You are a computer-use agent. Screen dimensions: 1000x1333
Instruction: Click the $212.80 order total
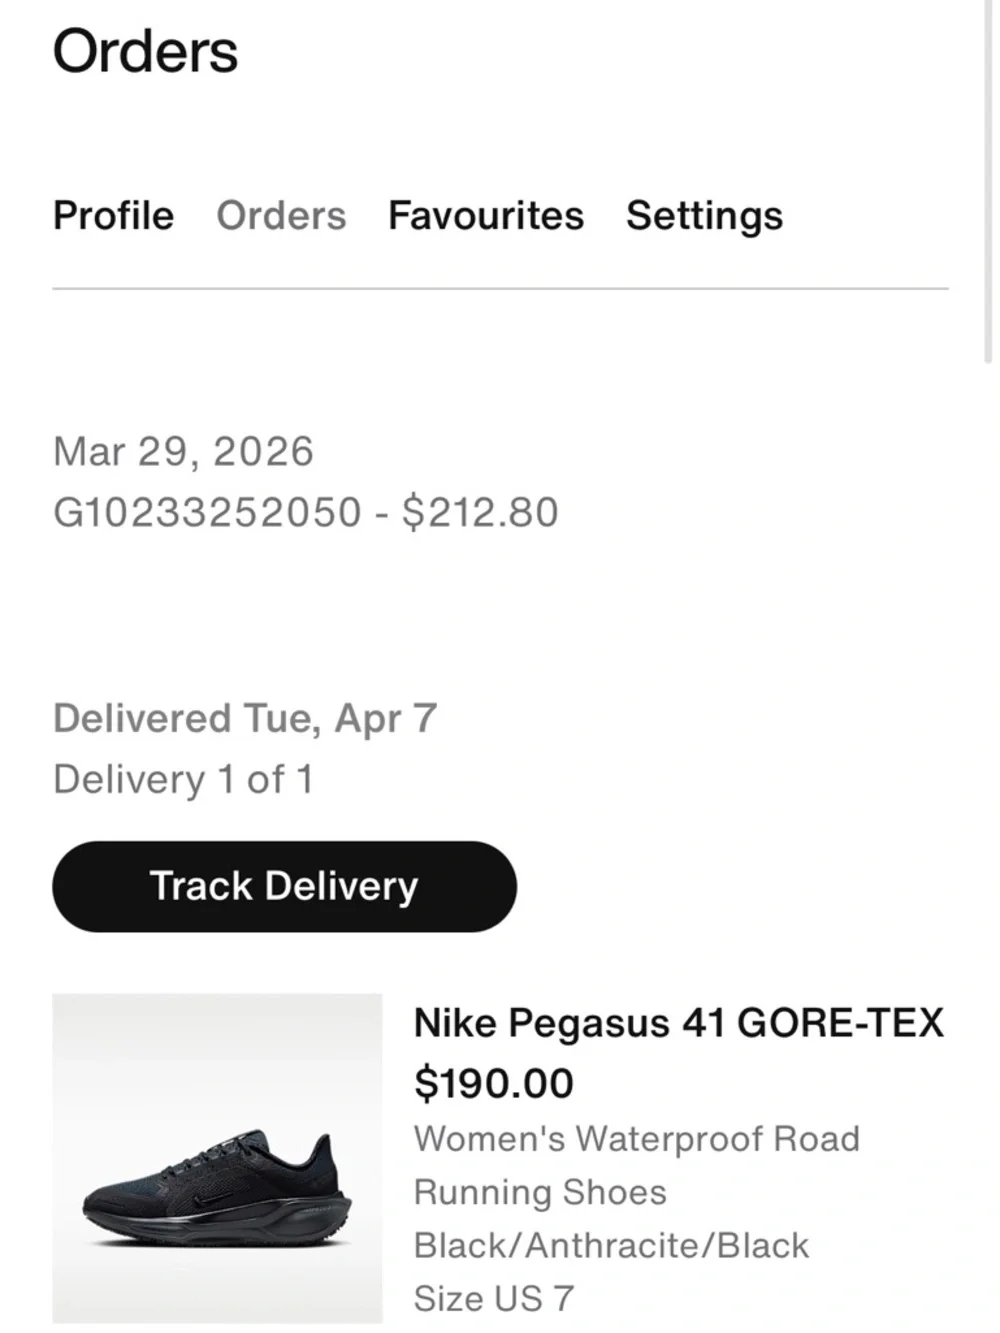click(x=480, y=512)
